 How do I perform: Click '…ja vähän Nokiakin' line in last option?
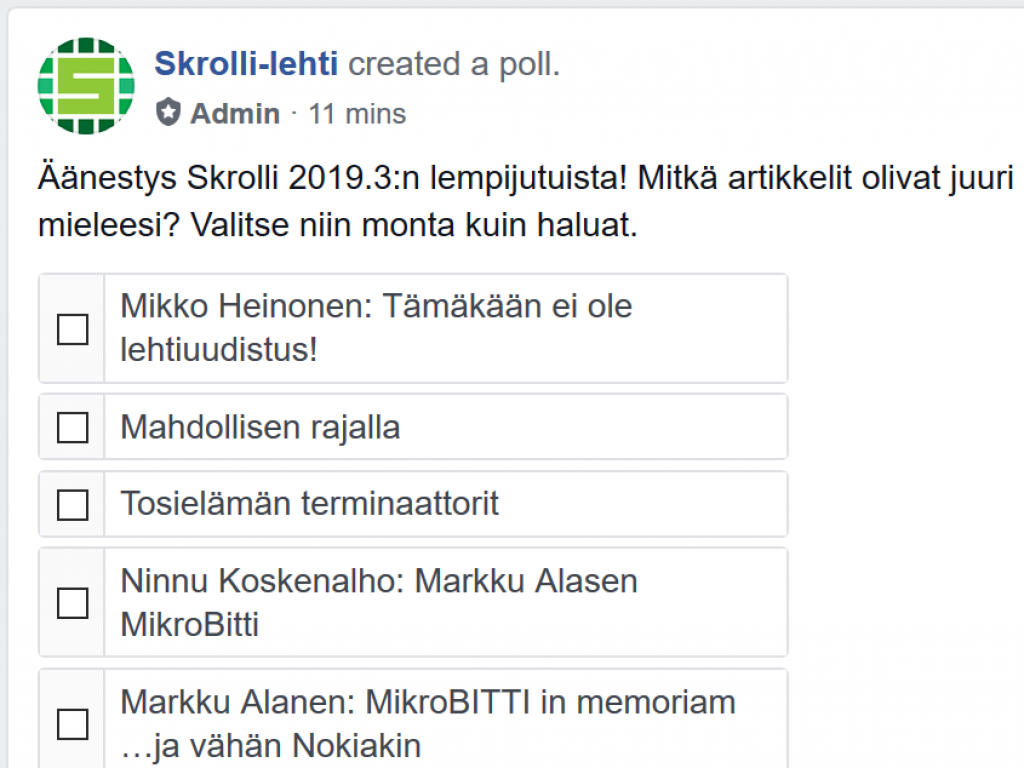[x=270, y=746]
